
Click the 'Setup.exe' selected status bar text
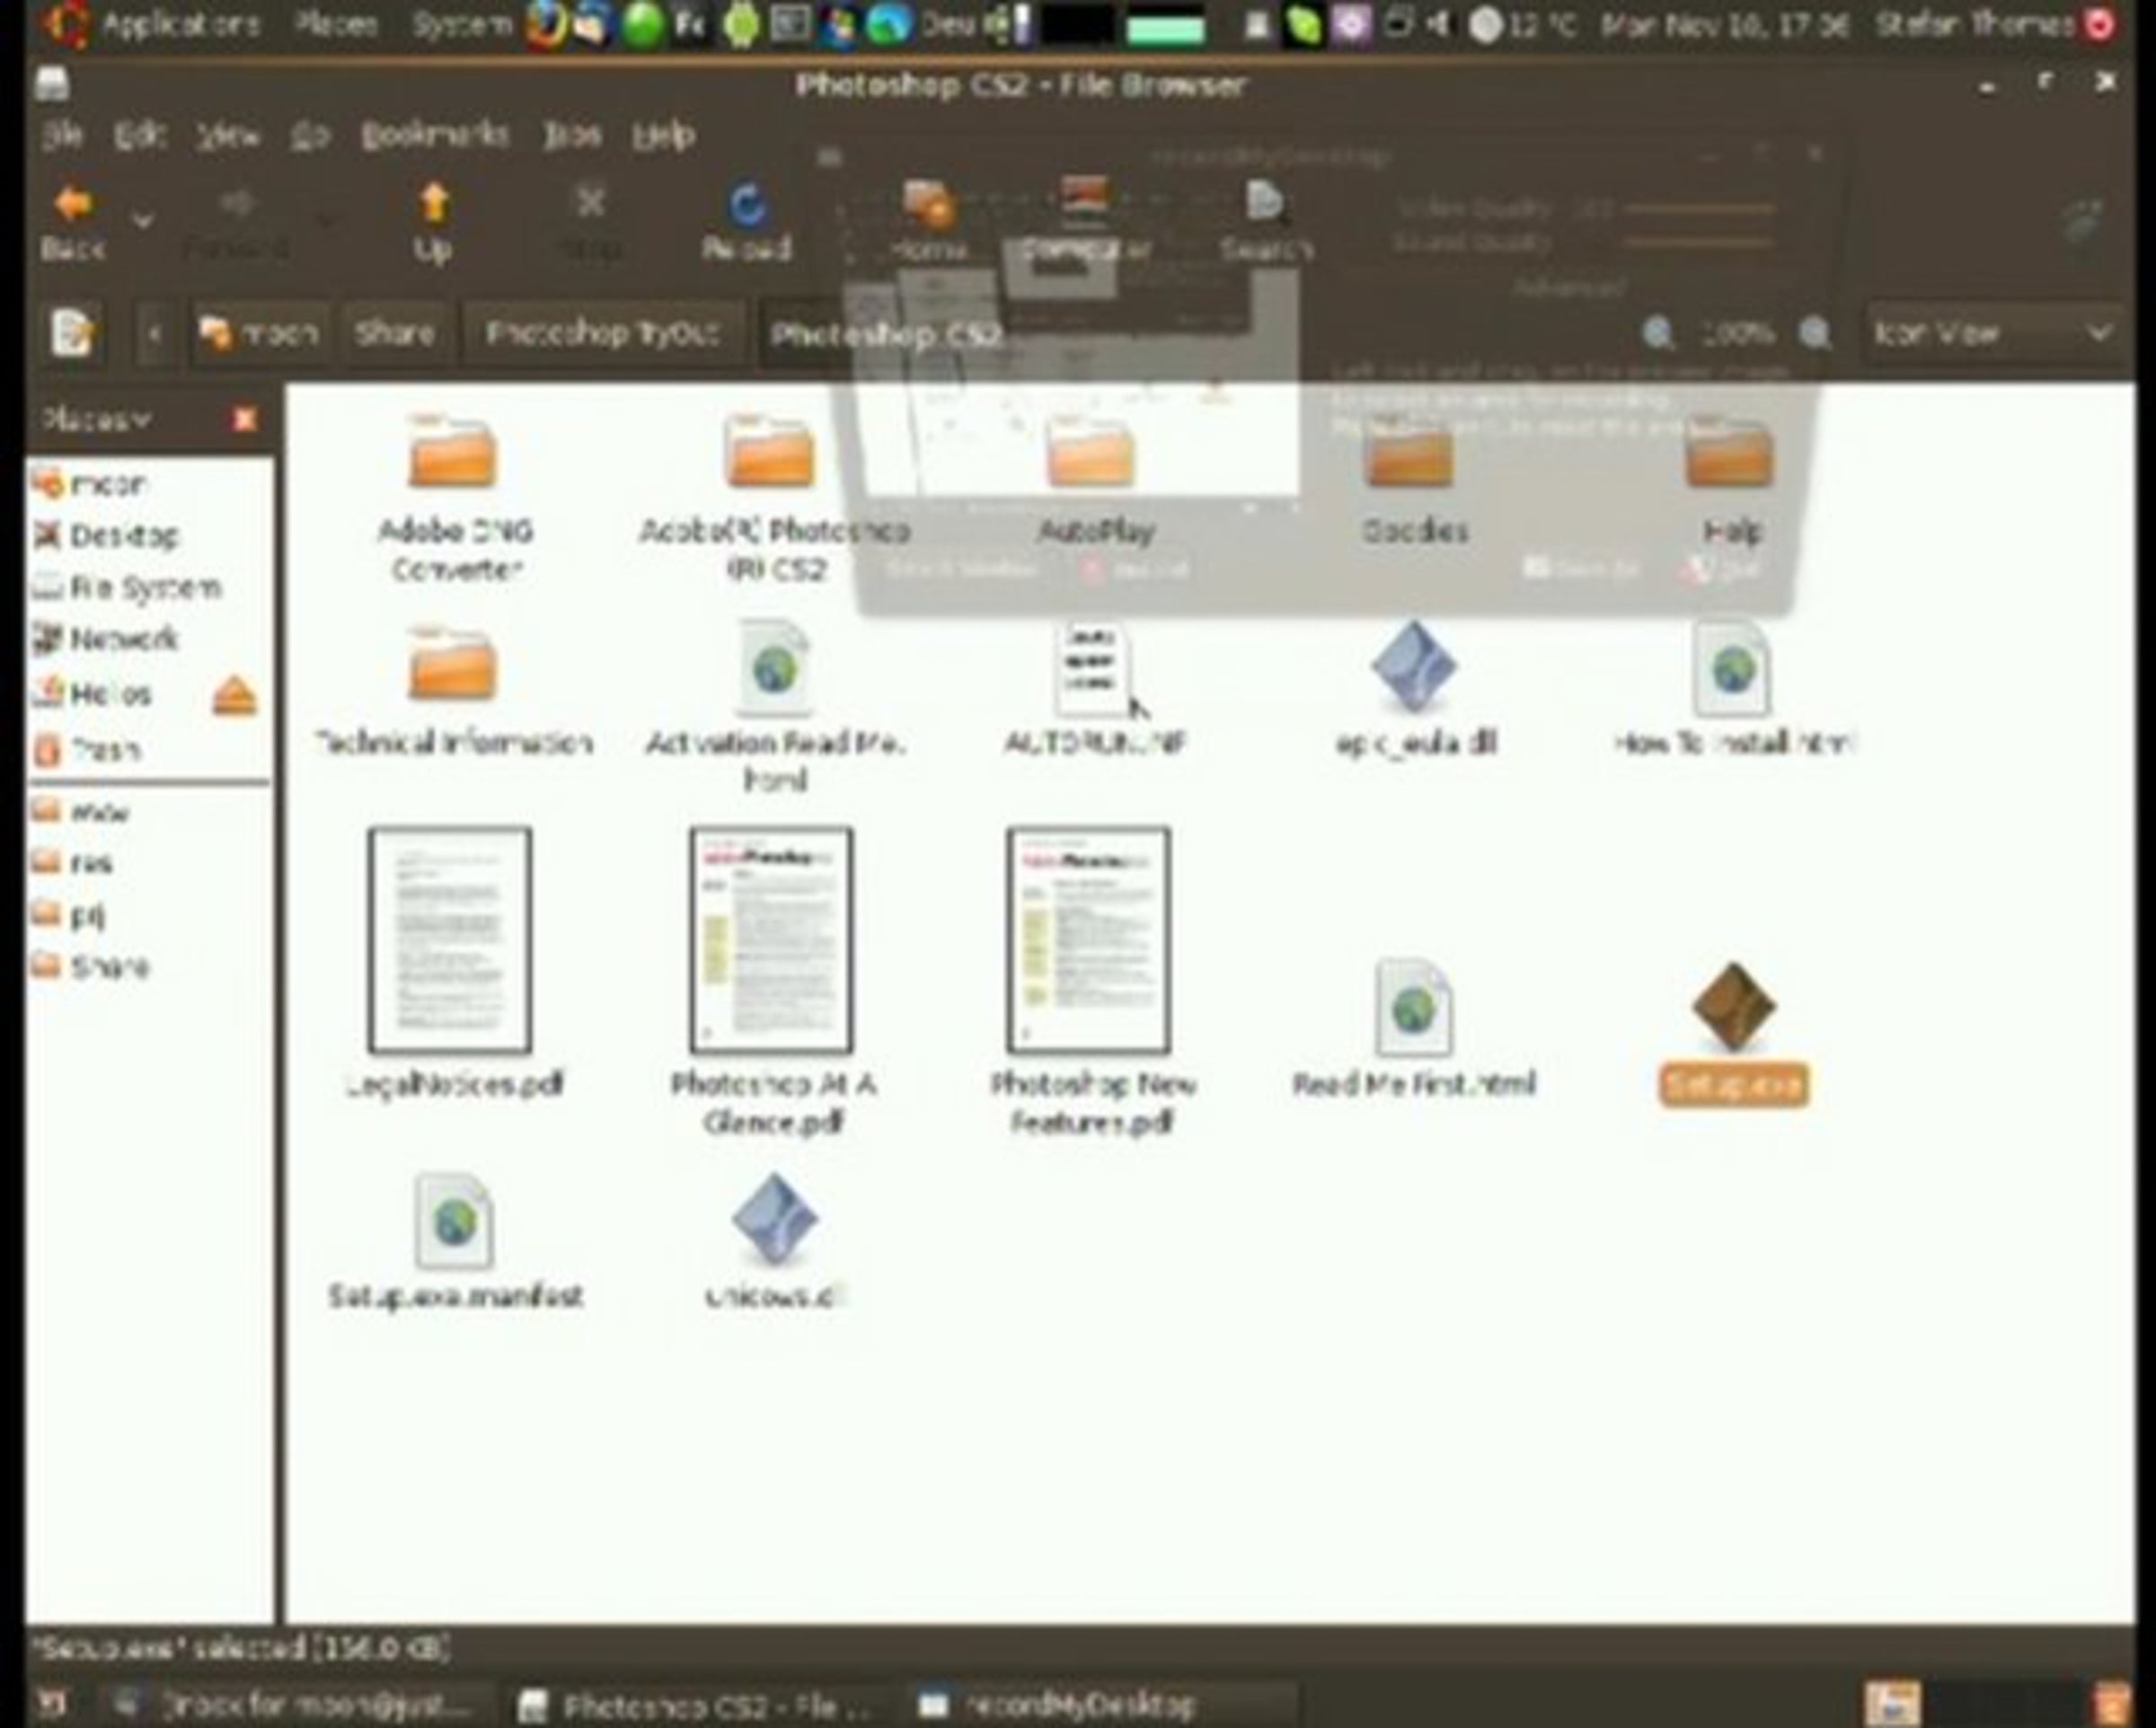(x=240, y=1648)
